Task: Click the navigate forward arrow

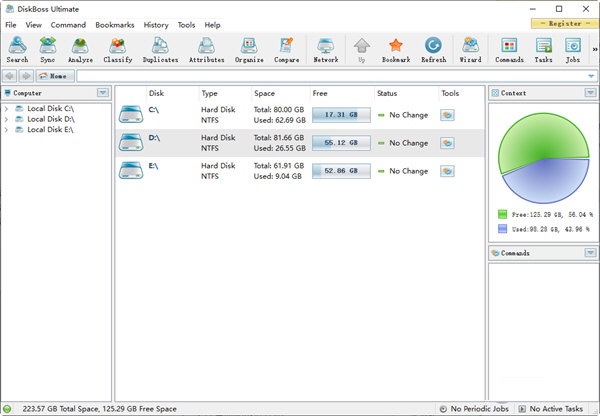Action: (x=26, y=76)
